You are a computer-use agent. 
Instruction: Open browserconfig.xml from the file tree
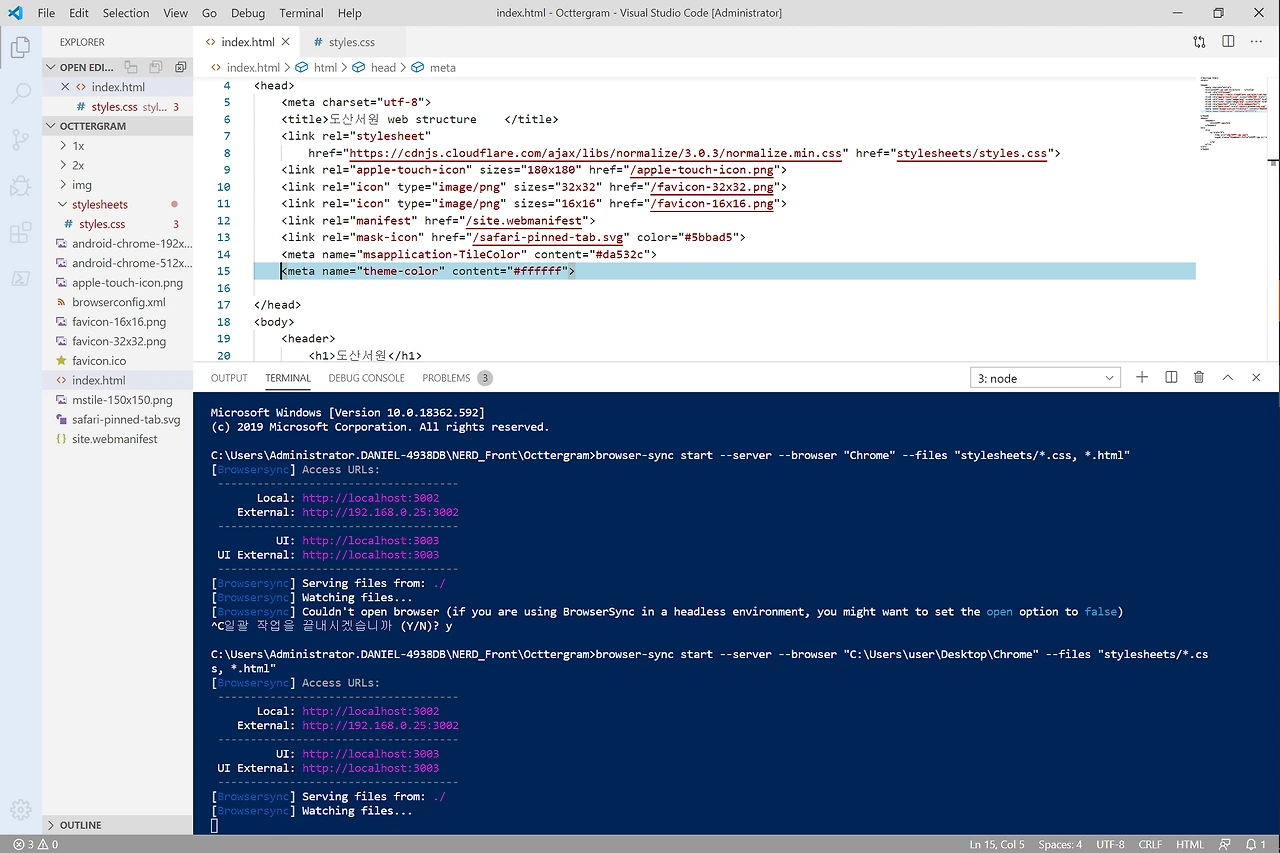(117, 302)
